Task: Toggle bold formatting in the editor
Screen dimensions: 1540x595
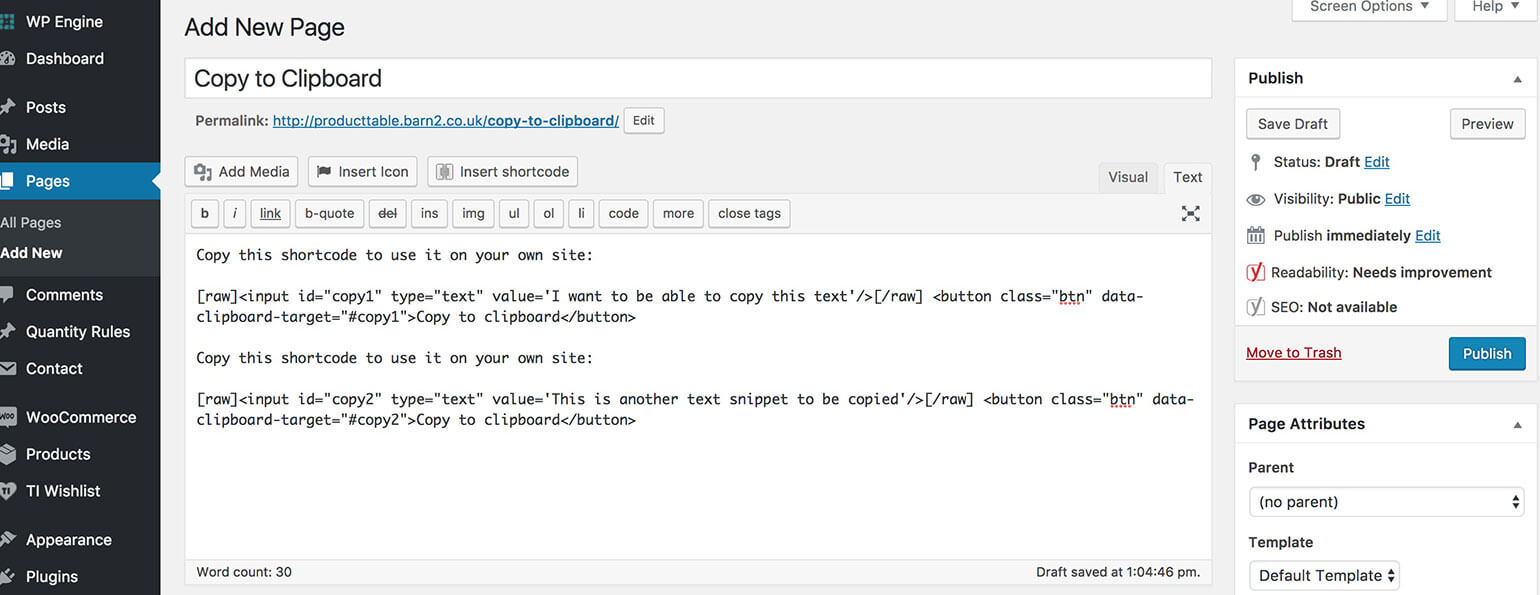Action: [x=204, y=213]
